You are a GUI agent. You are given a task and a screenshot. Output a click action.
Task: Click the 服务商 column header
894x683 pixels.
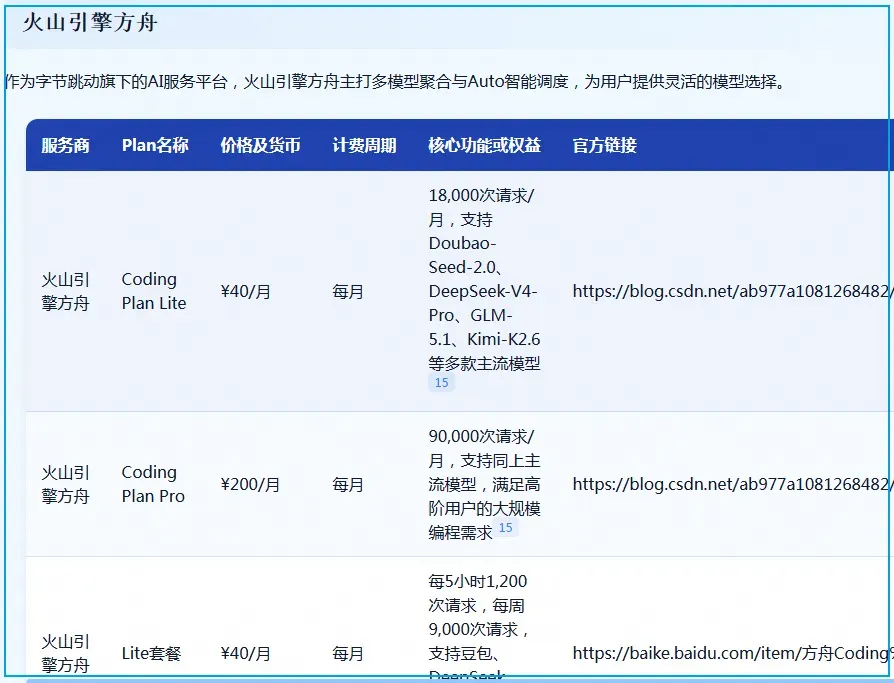tap(66, 145)
